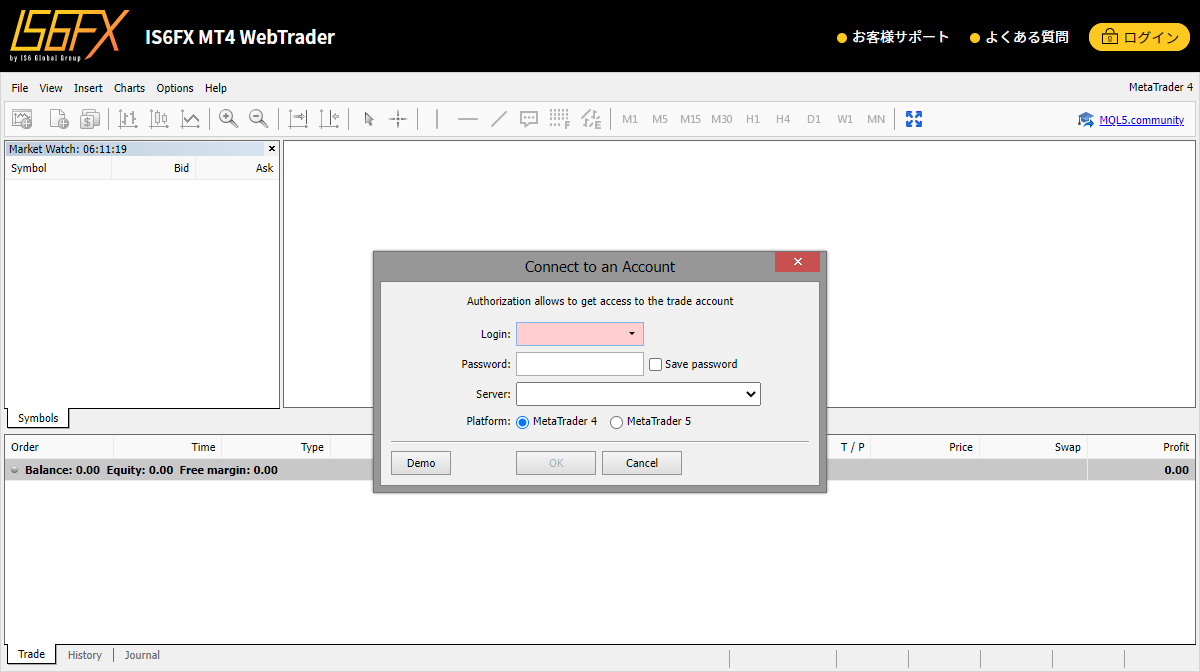Switch to MN timeframe

click(x=876, y=119)
